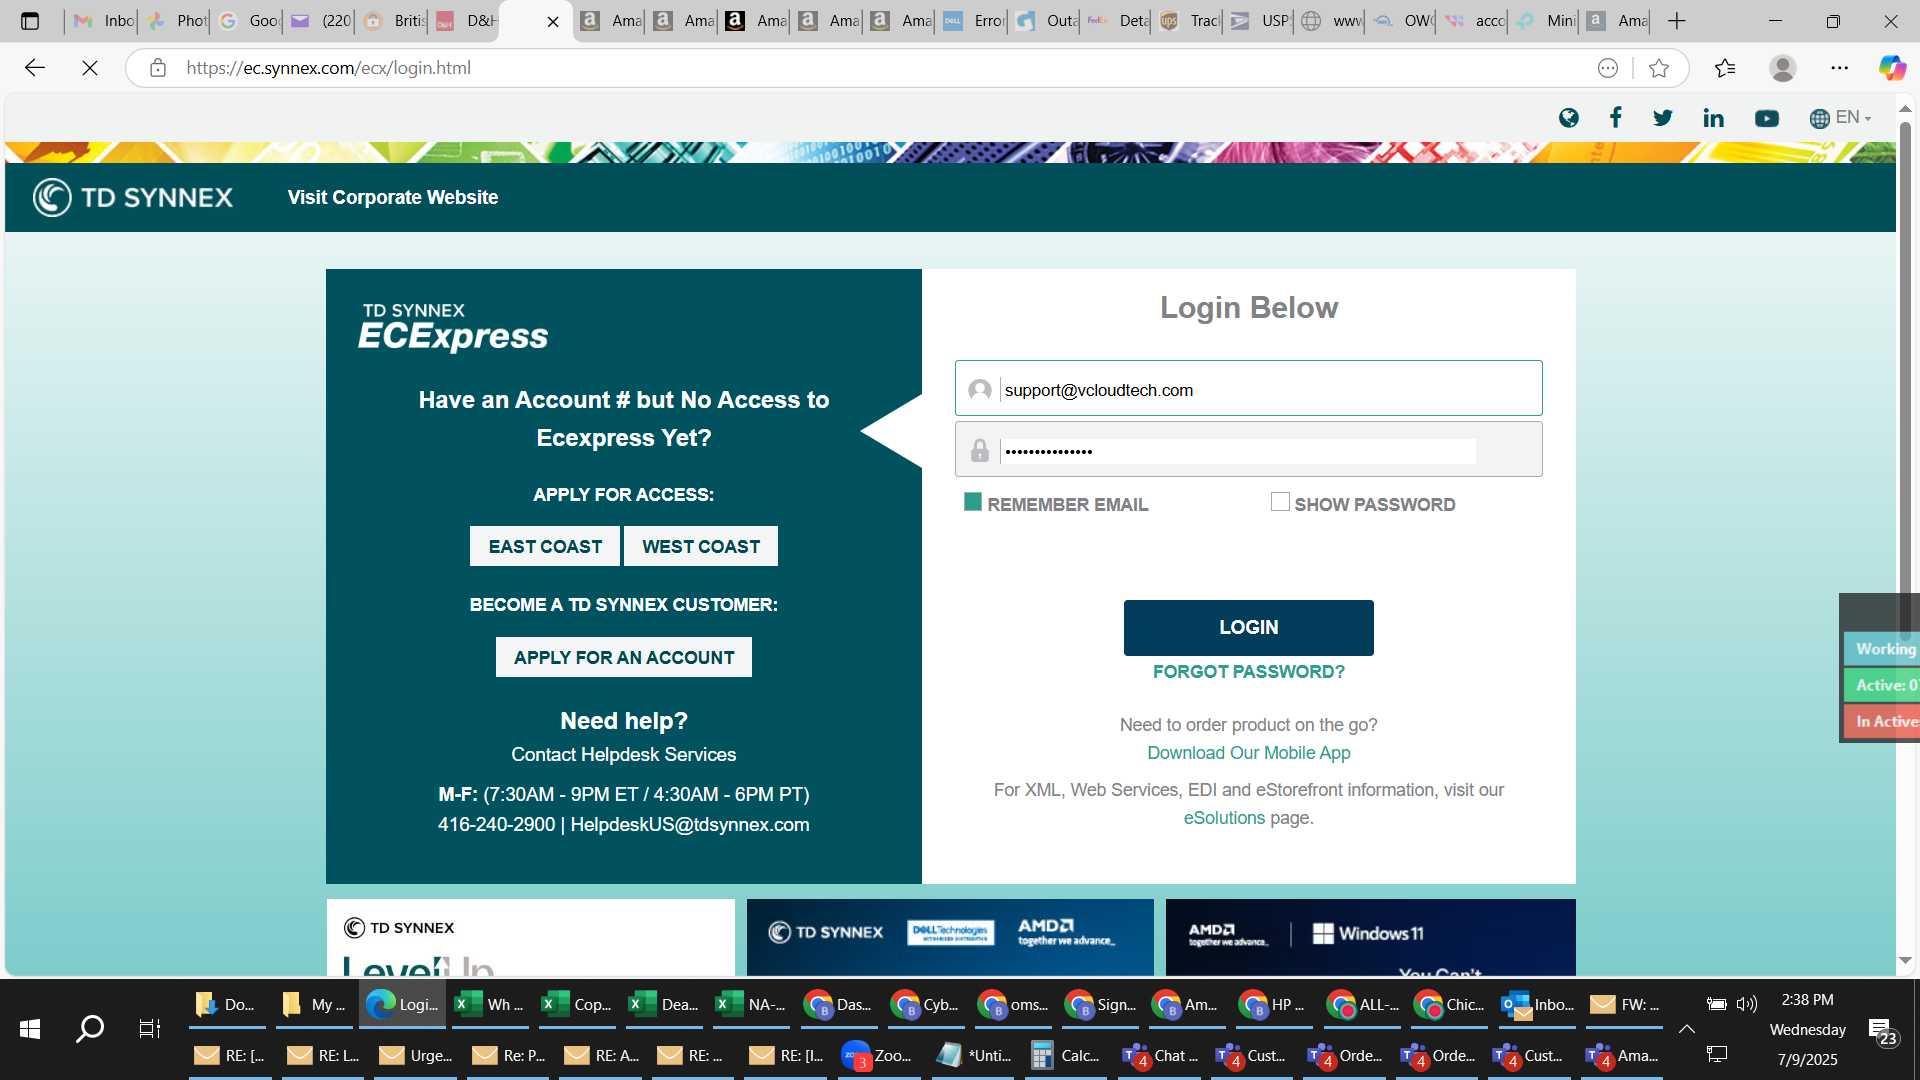The image size is (1920, 1080).
Task: Click the EAST COAST access button
Action: point(545,546)
